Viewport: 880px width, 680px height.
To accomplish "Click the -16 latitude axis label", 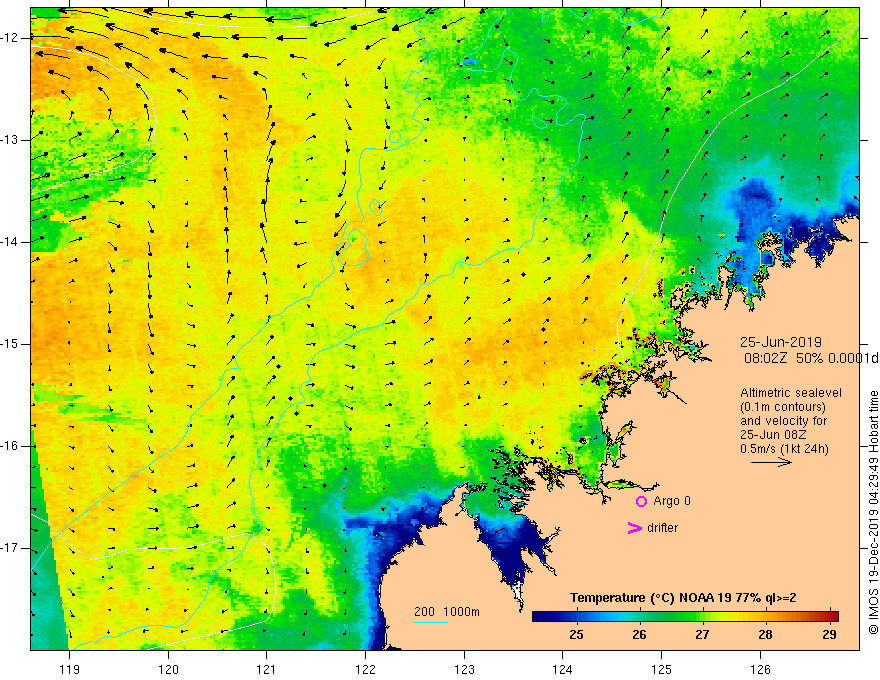I will 10,447.
